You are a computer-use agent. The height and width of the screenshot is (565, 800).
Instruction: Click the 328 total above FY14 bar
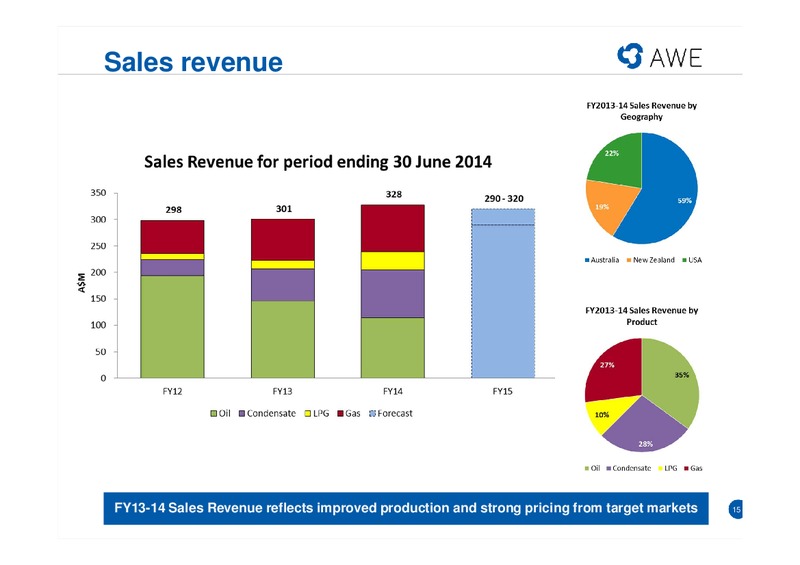click(x=393, y=194)
